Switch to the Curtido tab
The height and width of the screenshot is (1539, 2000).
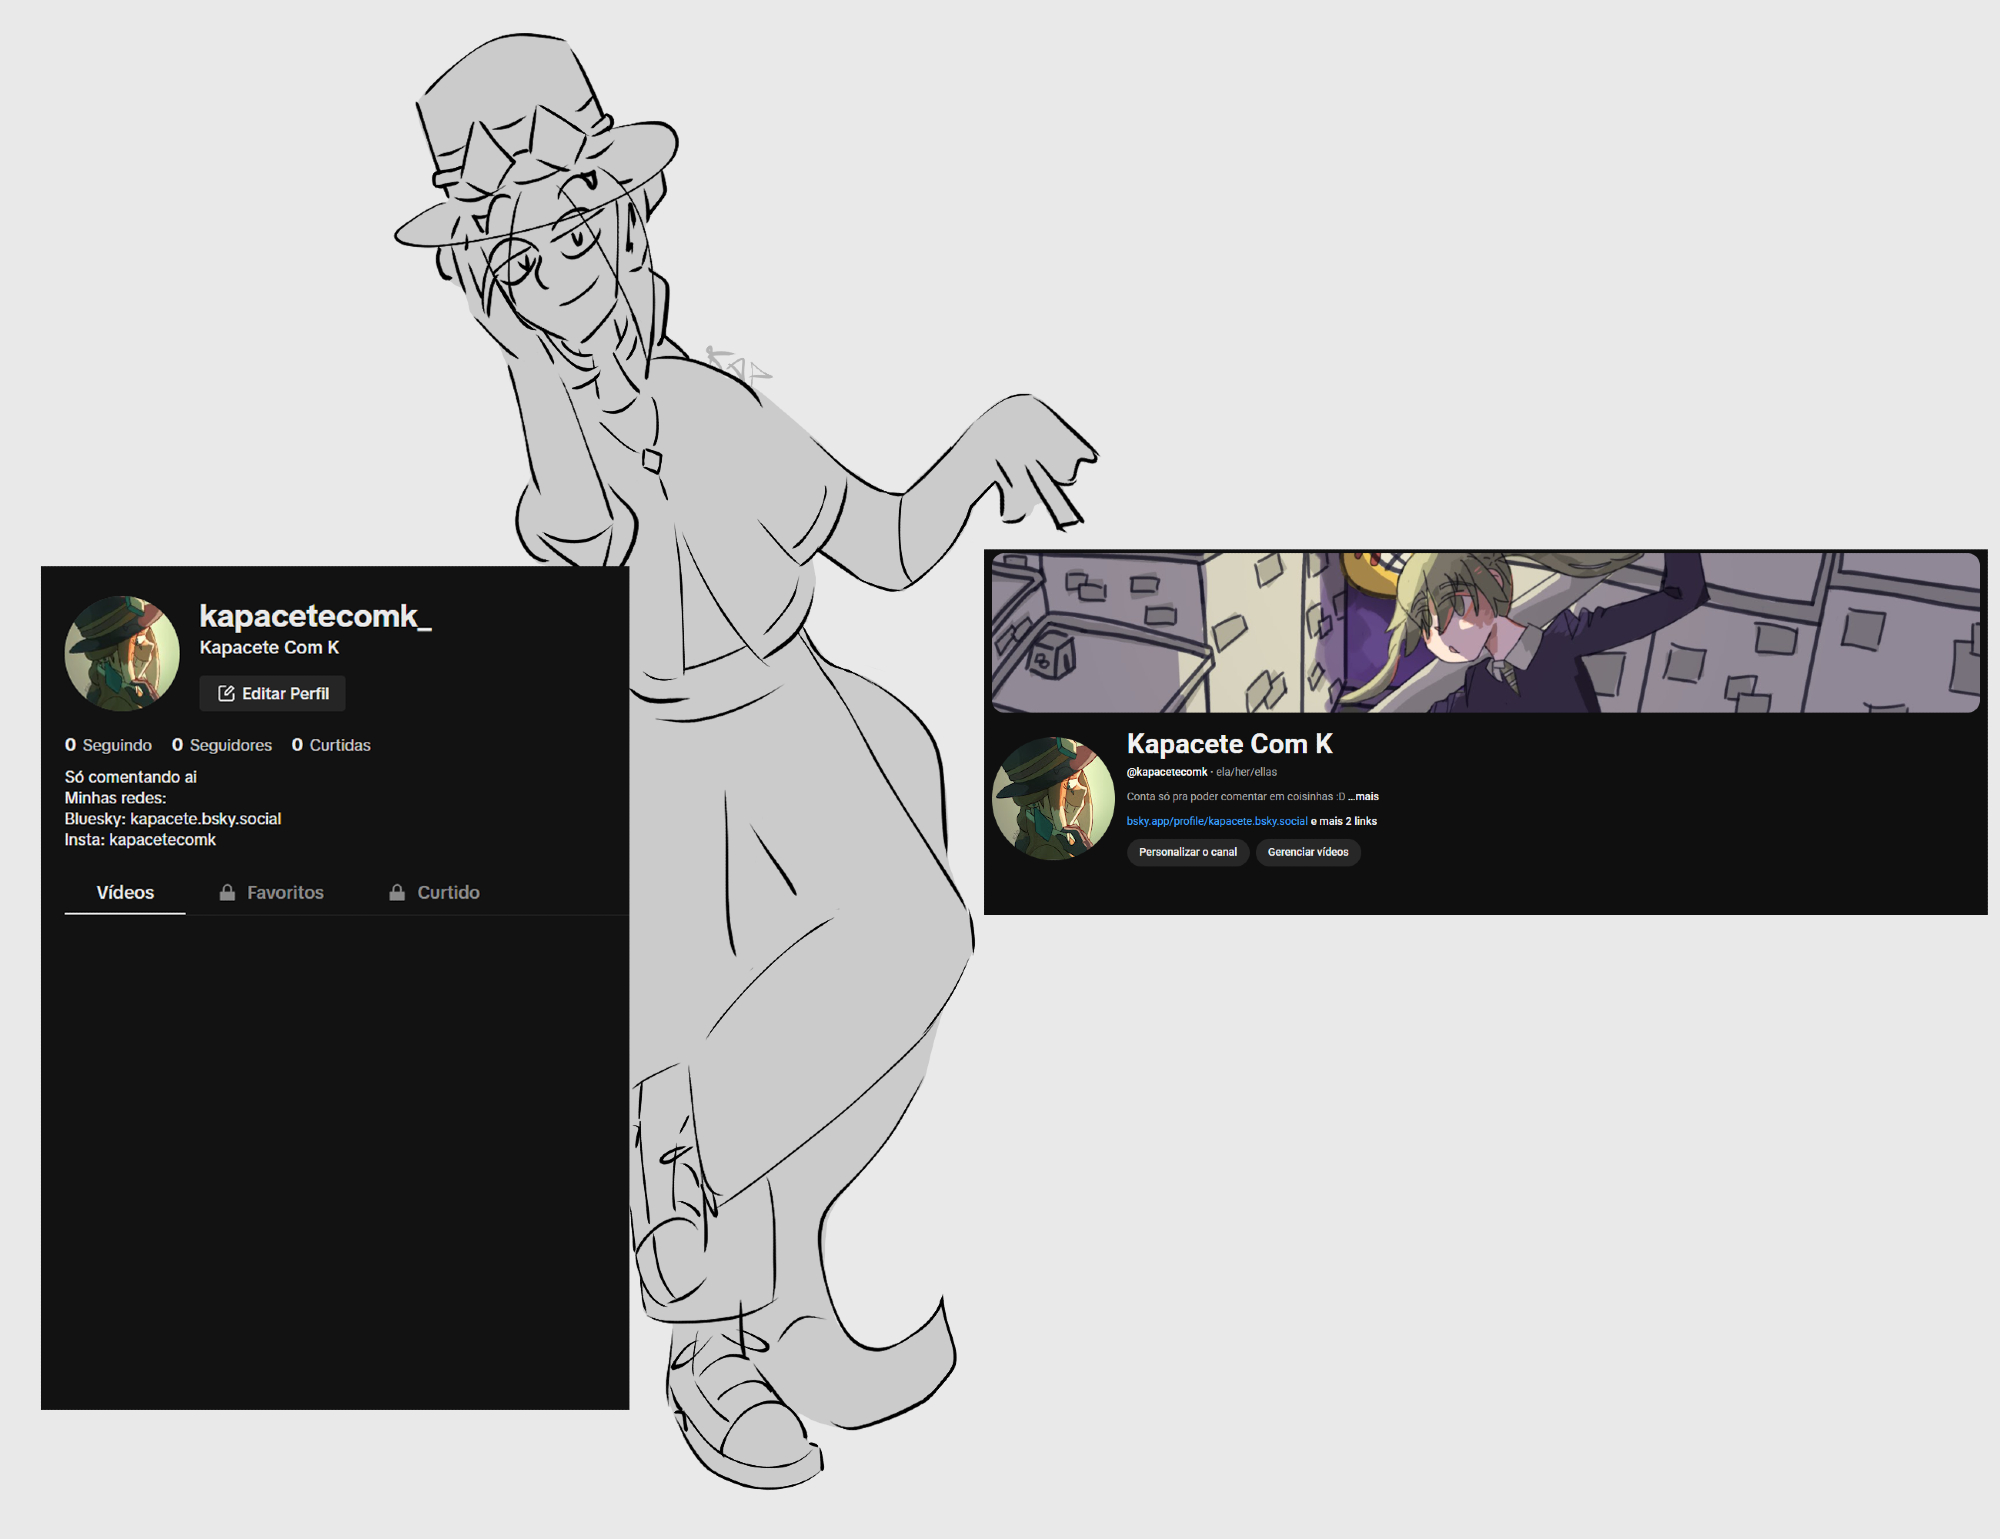pos(448,892)
